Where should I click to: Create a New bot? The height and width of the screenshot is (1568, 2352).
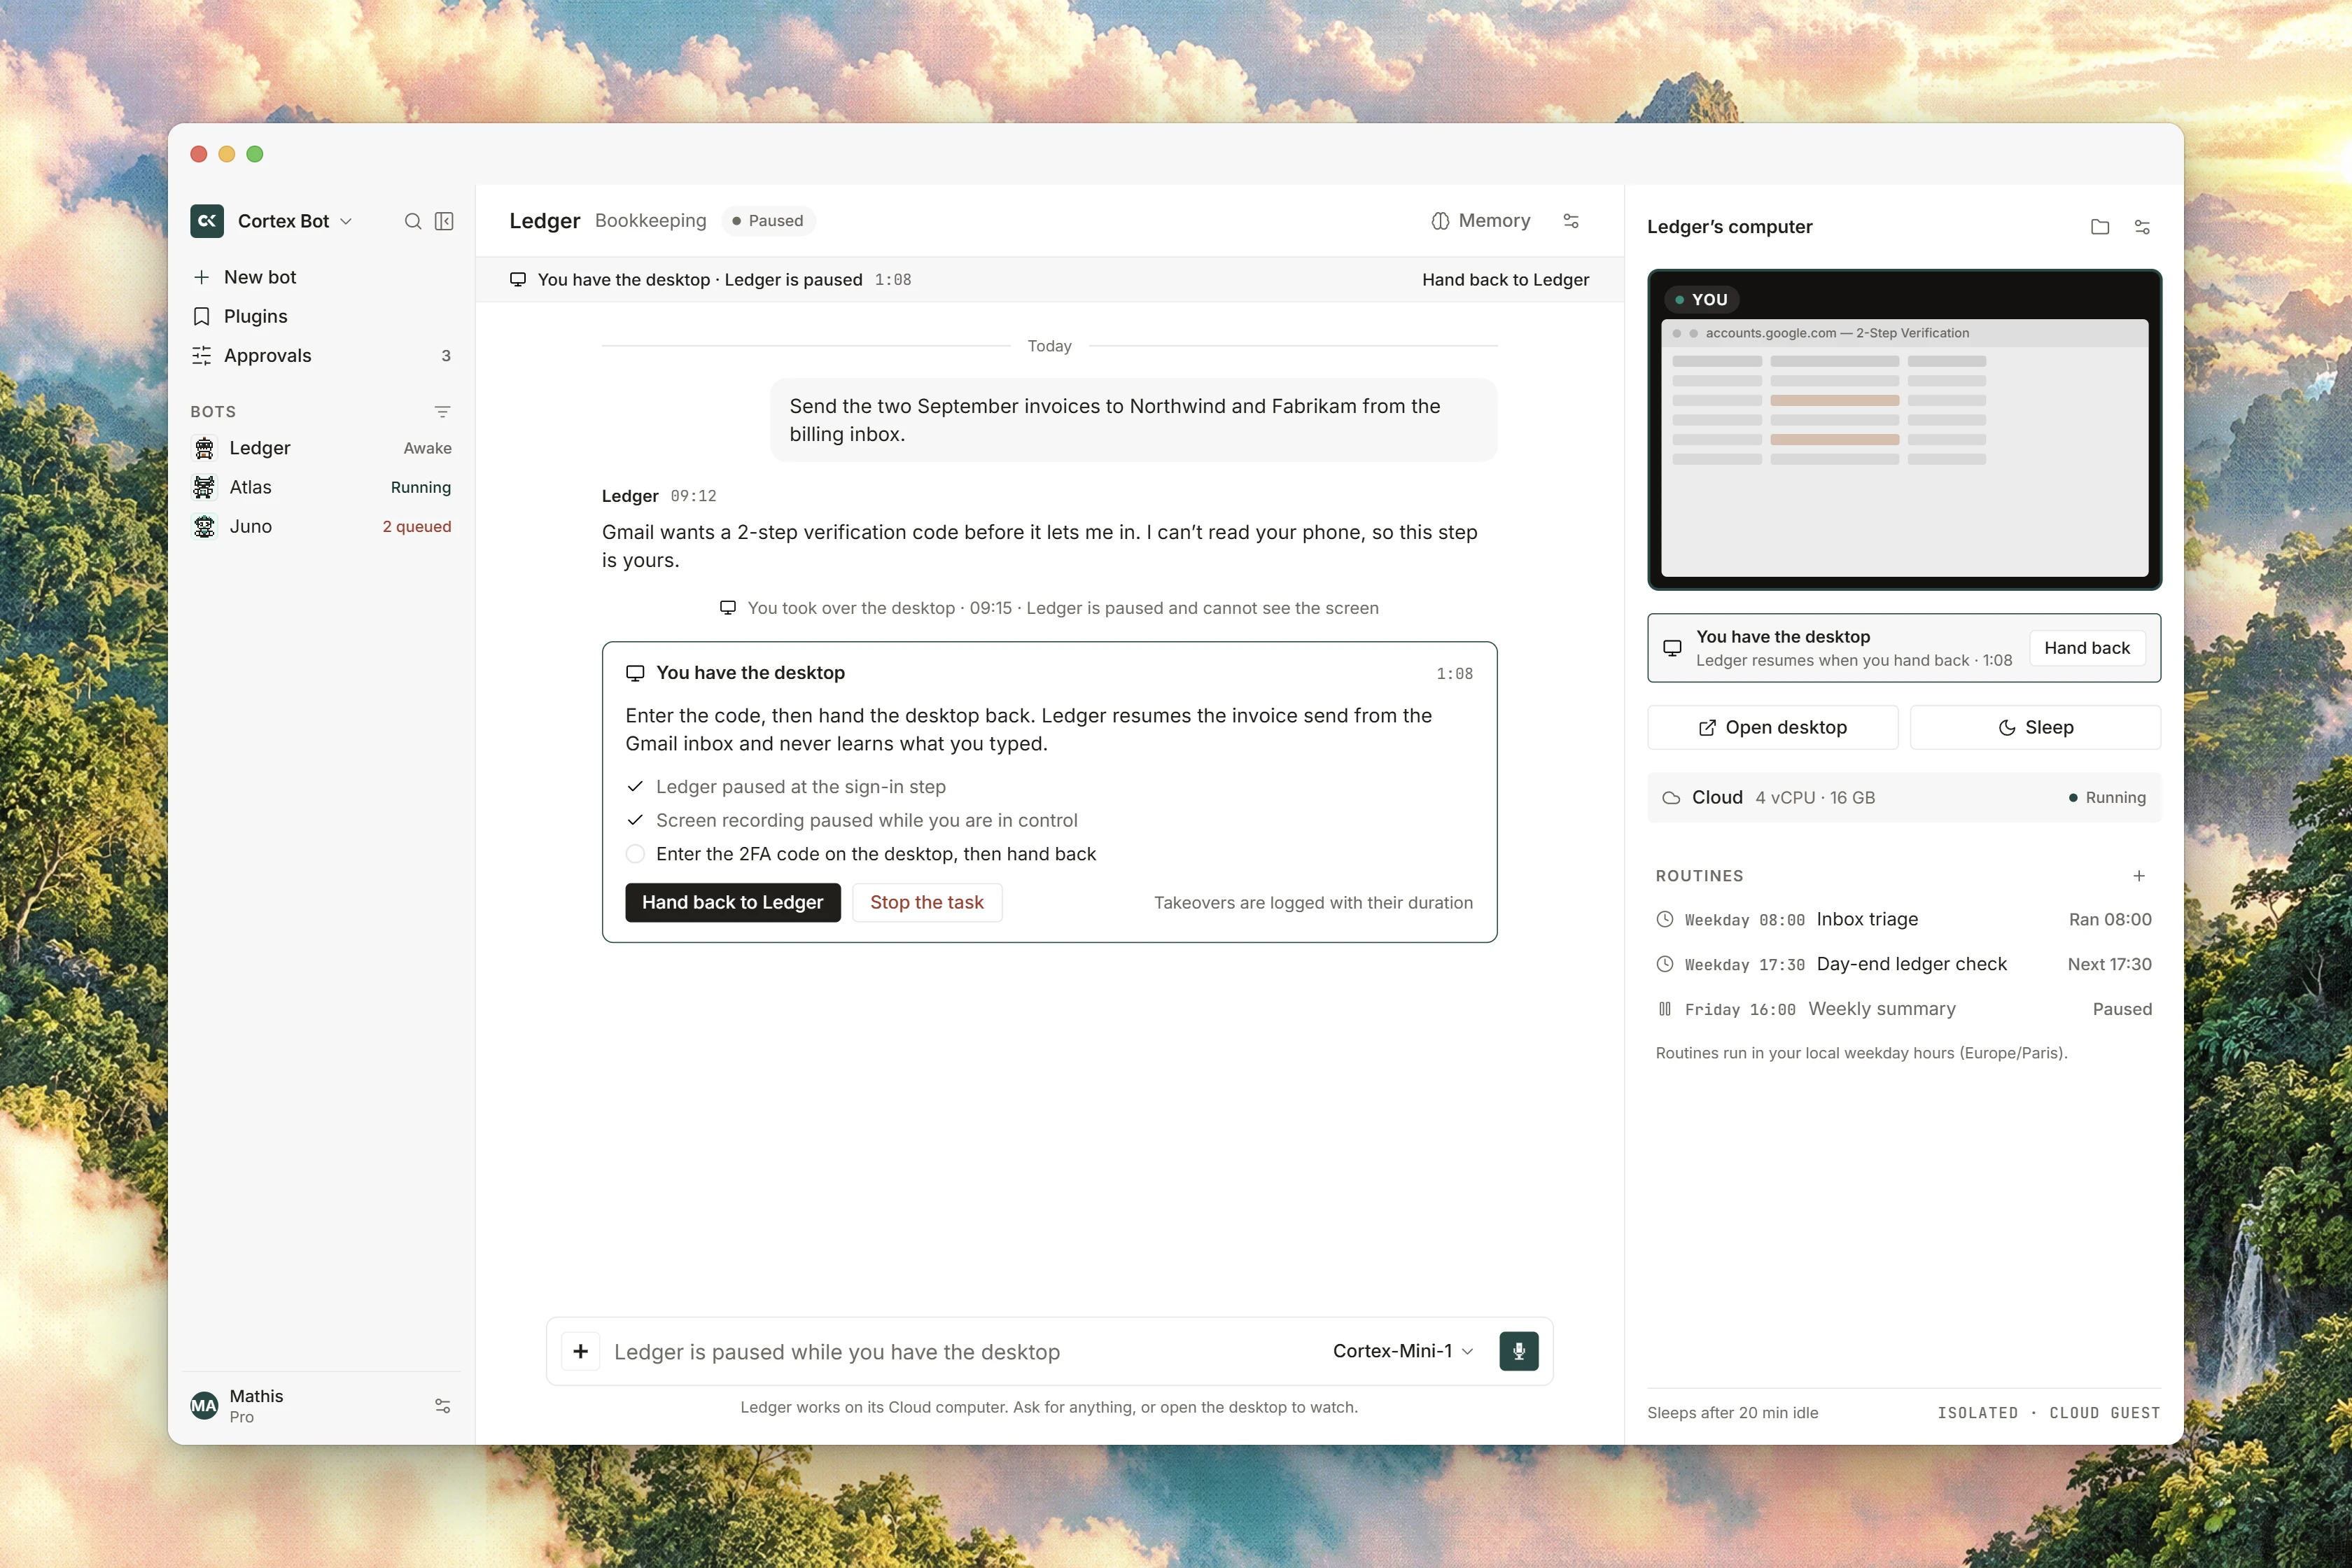click(x=321, y=277)
